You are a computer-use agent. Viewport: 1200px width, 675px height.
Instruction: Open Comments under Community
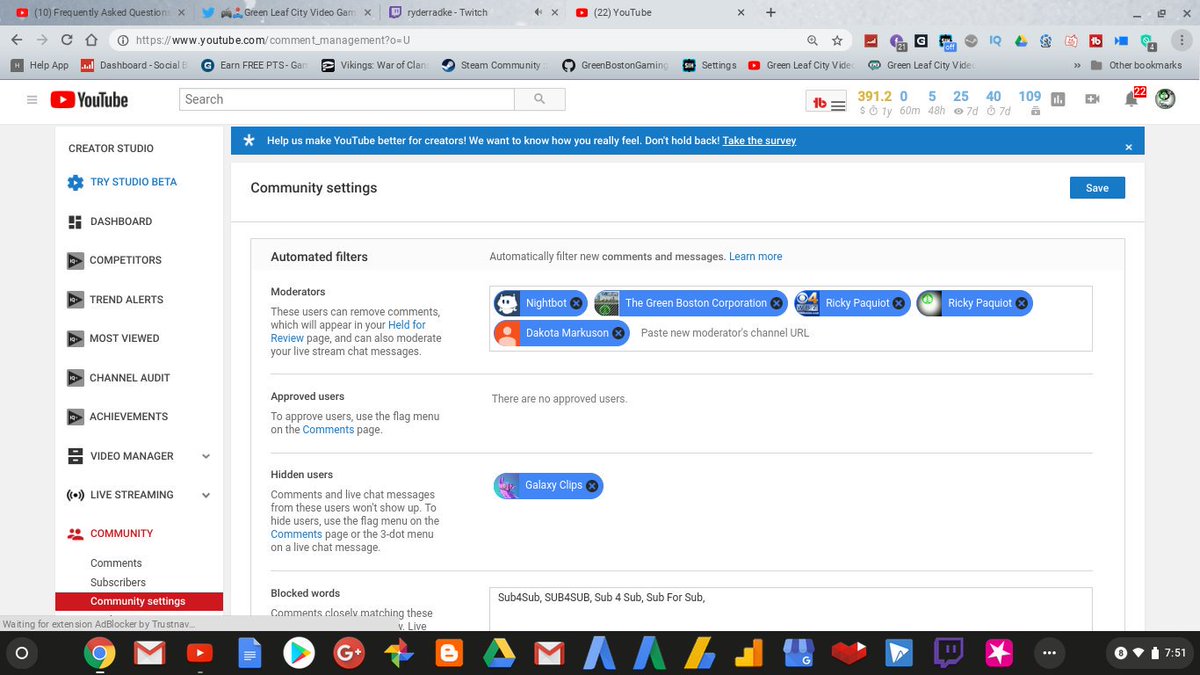pos(116,563)
